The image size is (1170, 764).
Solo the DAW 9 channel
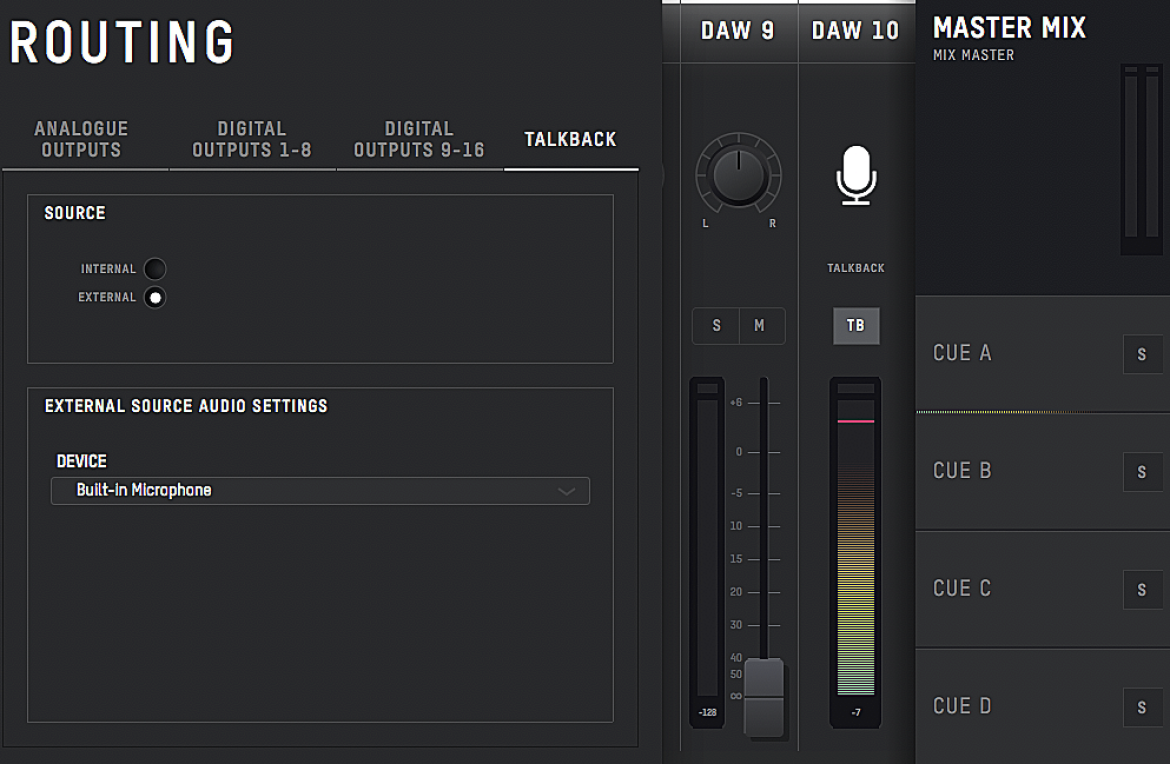click(x=716, y=326)
